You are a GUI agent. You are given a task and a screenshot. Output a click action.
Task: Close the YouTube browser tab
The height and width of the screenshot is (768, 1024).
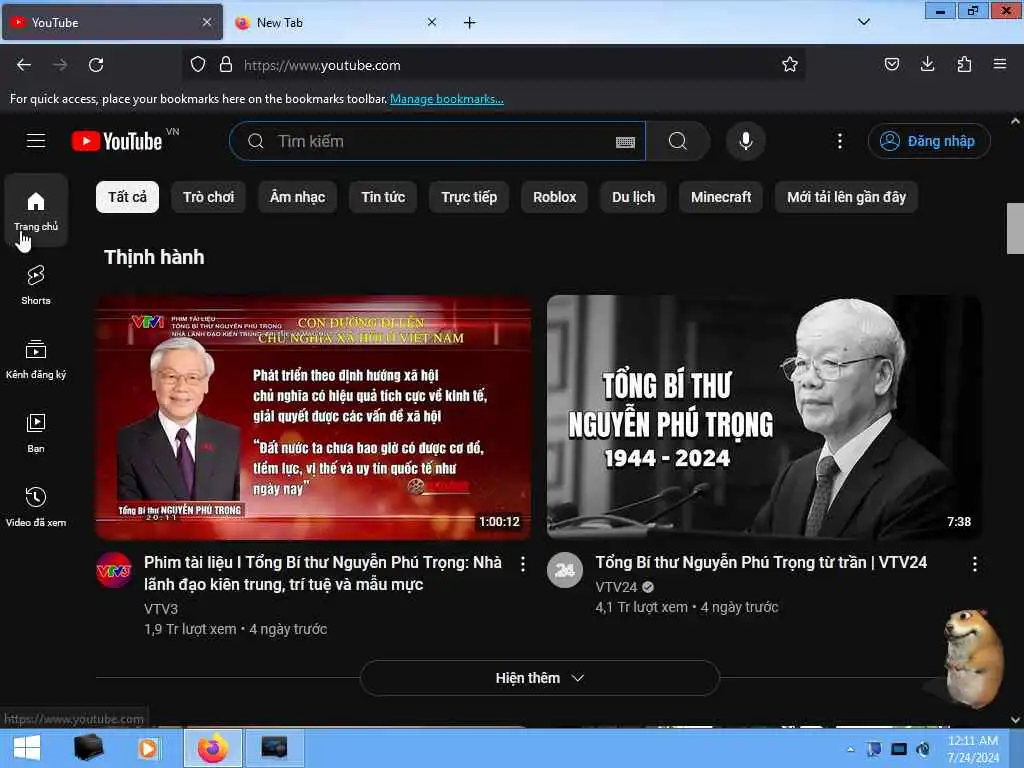(206, 22)
